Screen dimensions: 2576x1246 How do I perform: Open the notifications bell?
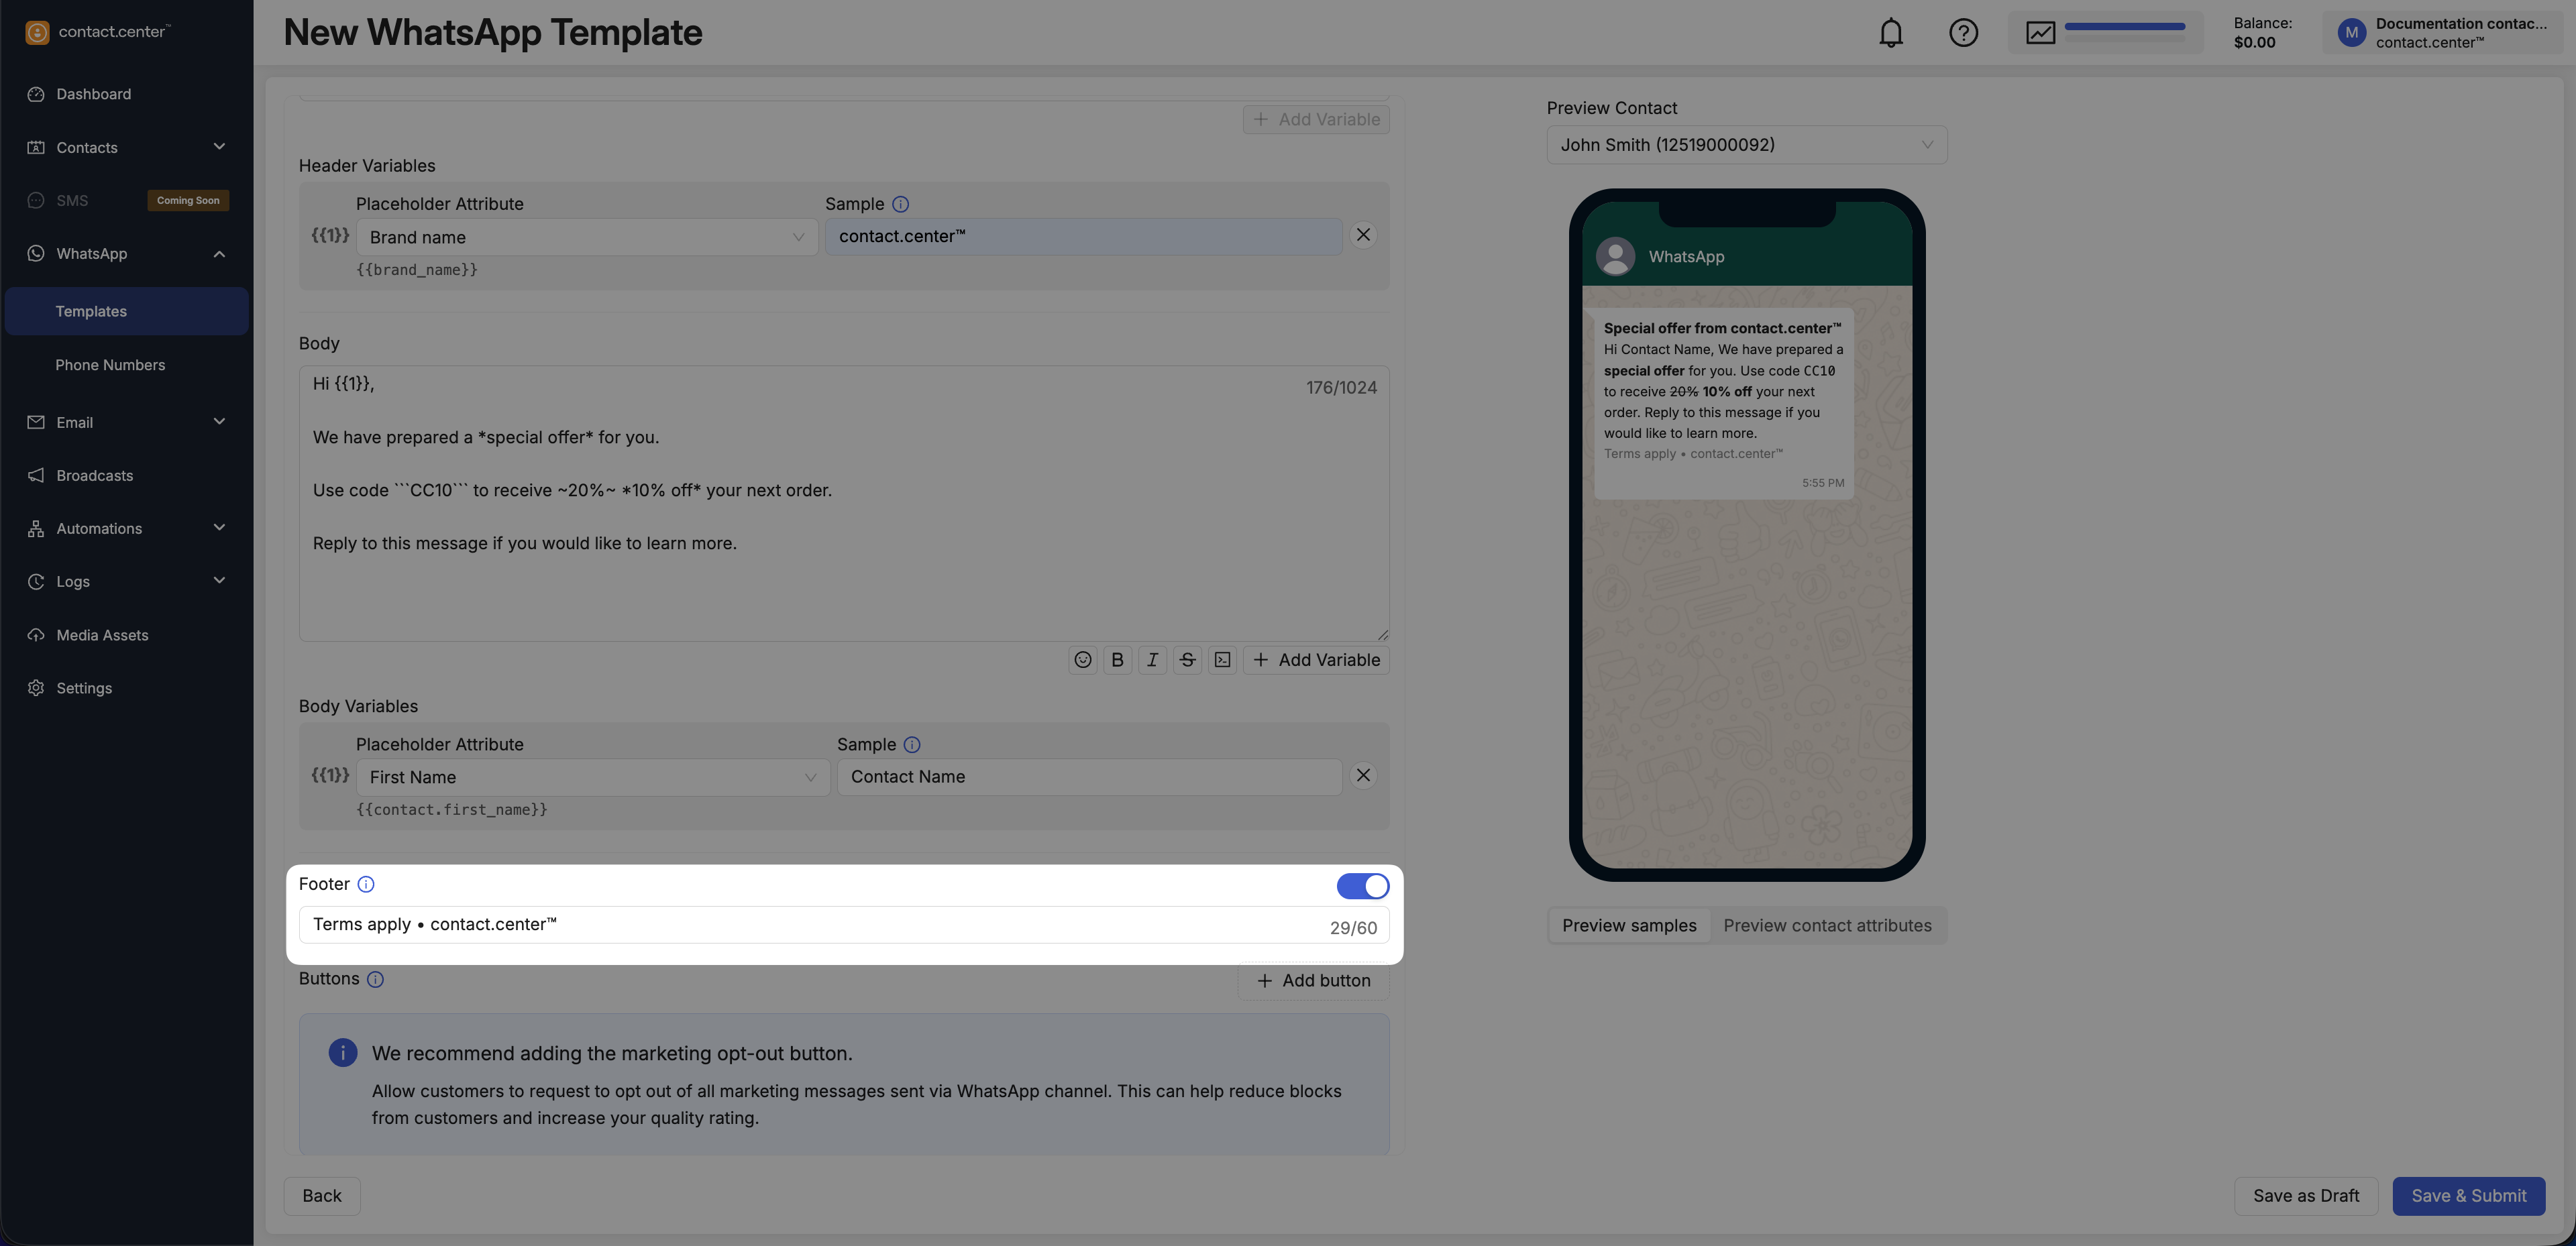pyautogui.click(x=1890, y=33)
